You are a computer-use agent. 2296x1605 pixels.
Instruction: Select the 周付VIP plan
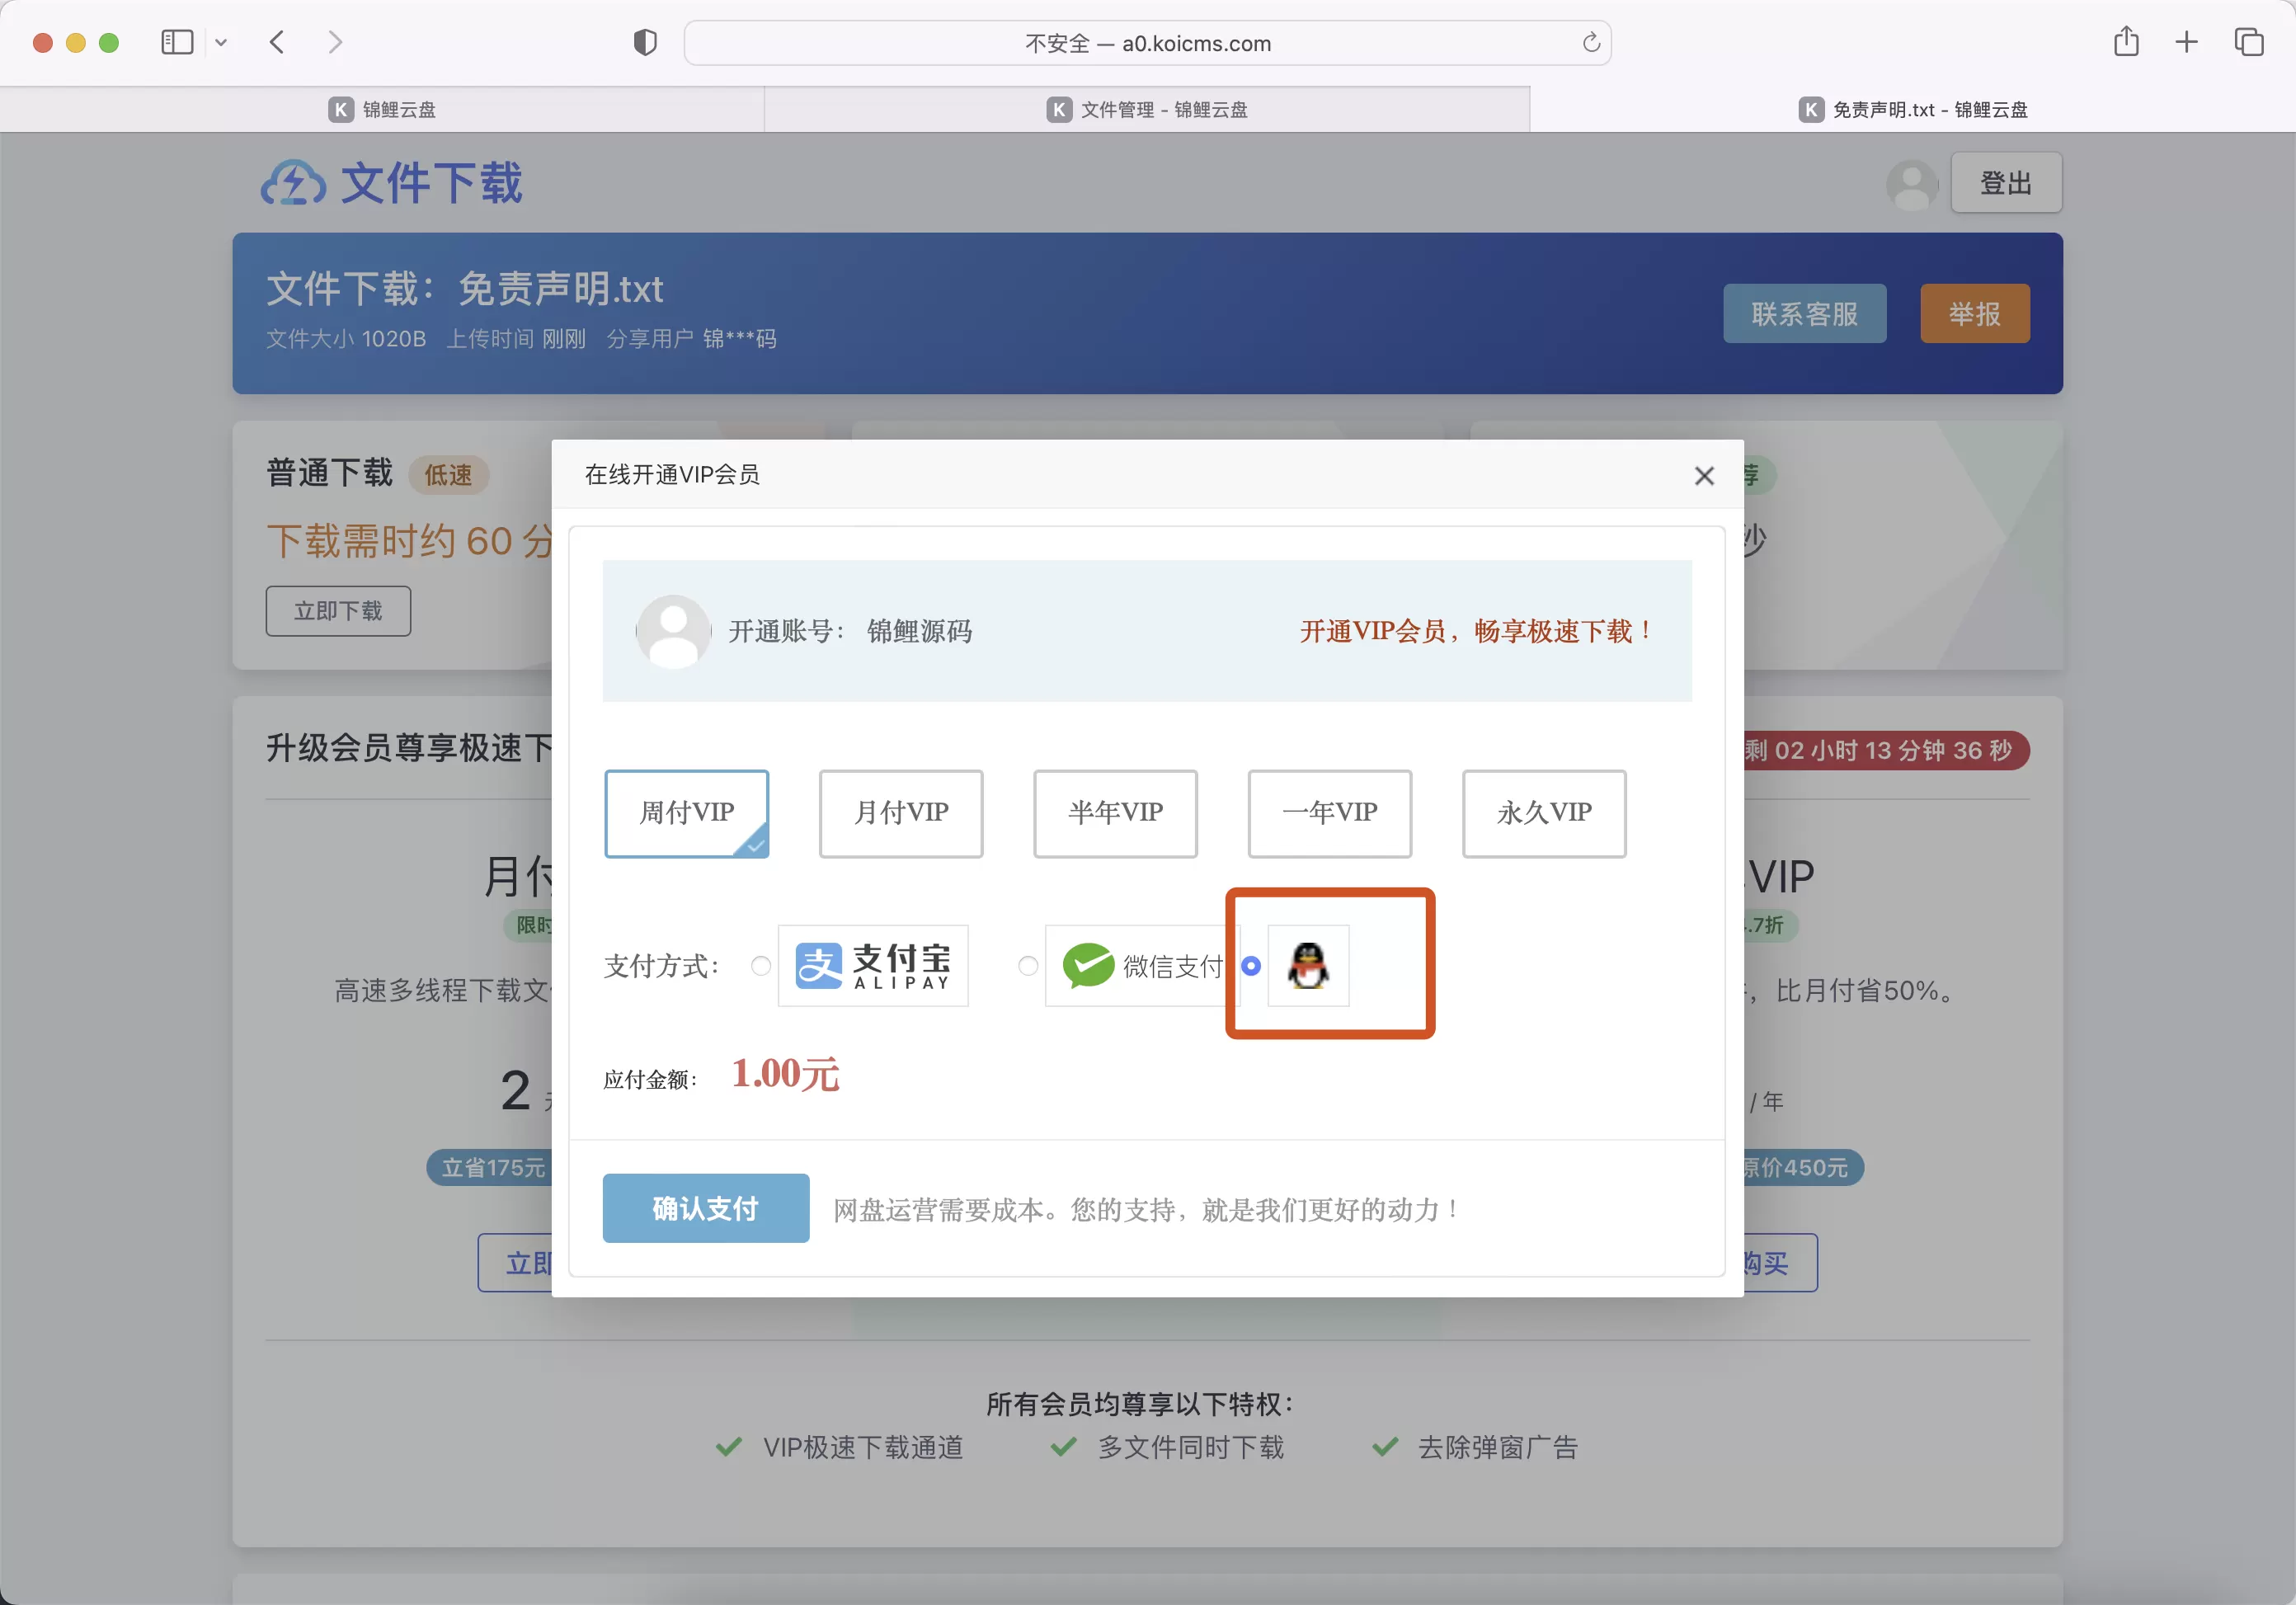686,813
